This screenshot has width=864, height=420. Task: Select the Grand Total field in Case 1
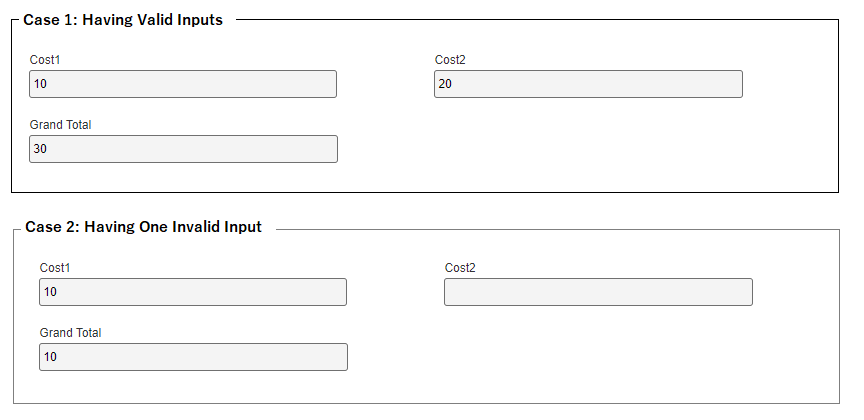click(x=183, y=149)
